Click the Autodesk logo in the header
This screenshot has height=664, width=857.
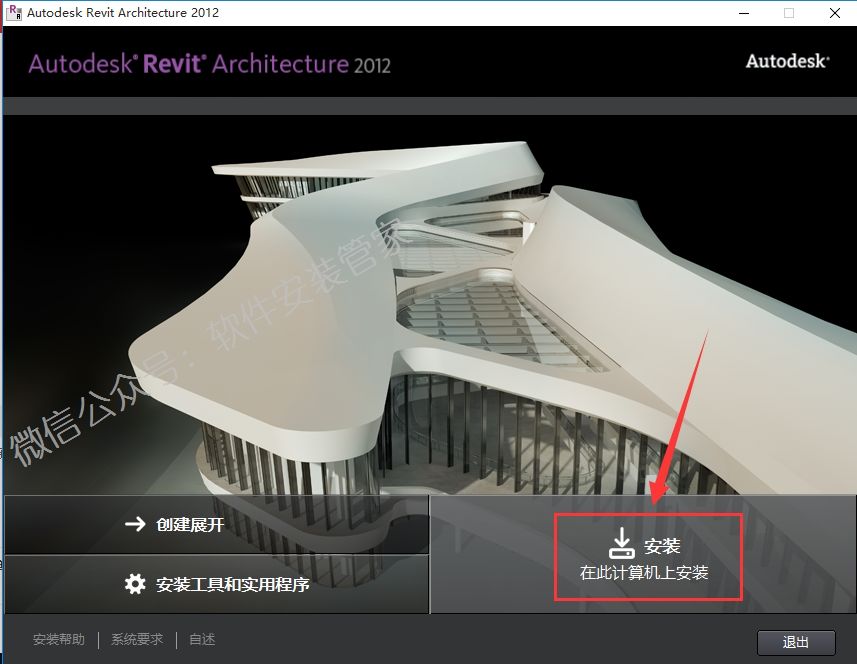click(787, 62)
